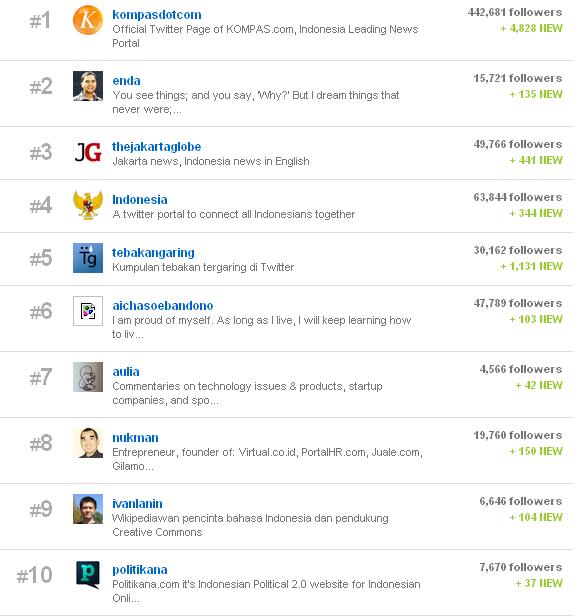Click aichasoebandono's broken image icon

[88, 311]
